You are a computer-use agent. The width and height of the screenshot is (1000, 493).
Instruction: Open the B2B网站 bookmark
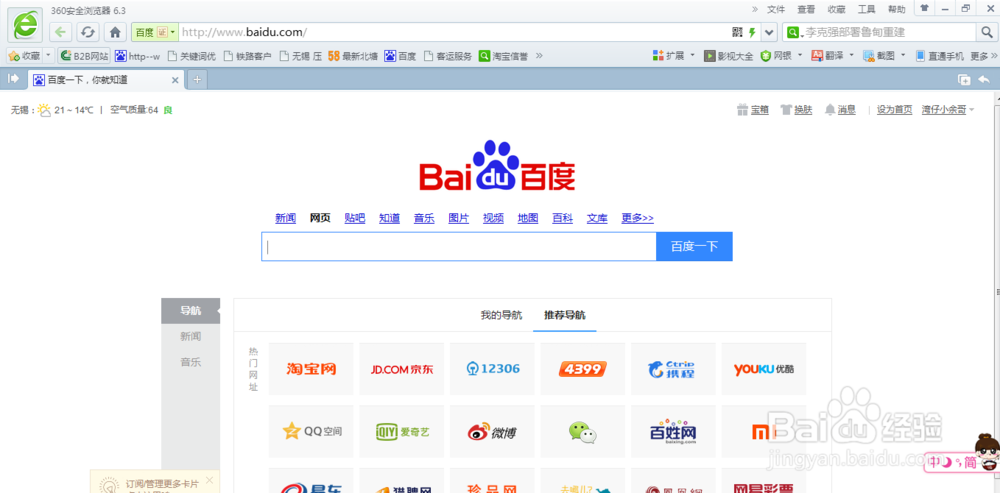[84, 56]
